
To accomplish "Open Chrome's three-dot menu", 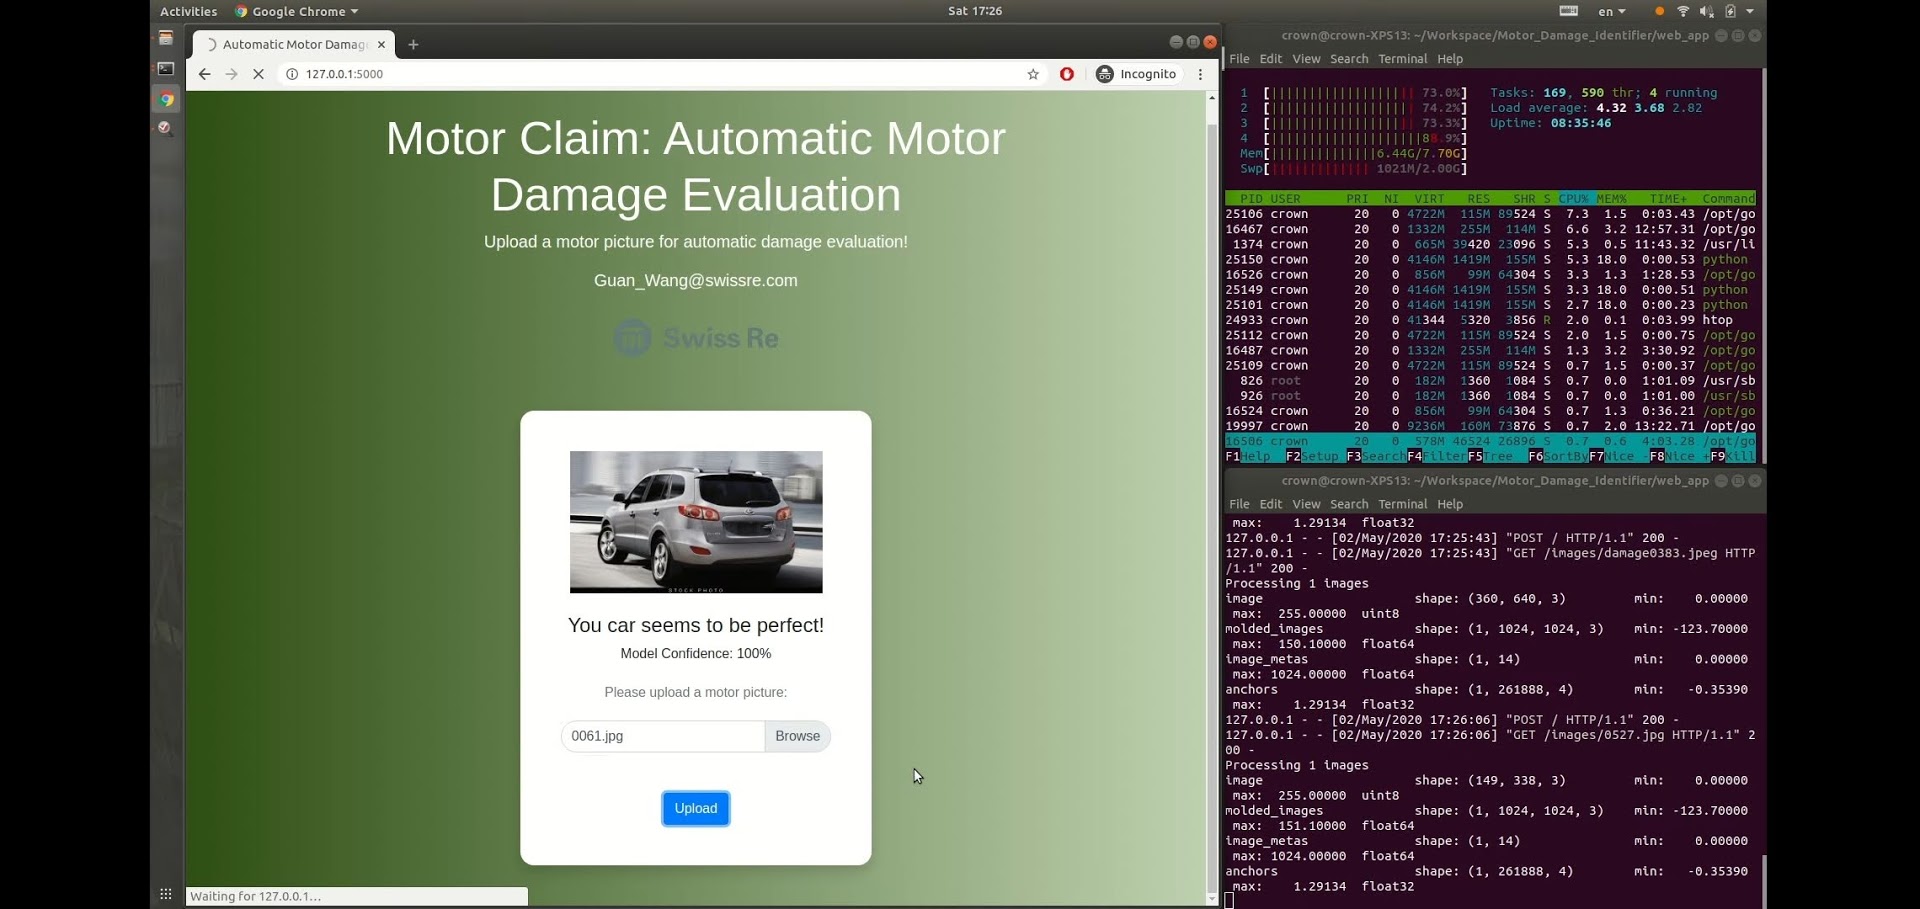I will pos(1200,74).
